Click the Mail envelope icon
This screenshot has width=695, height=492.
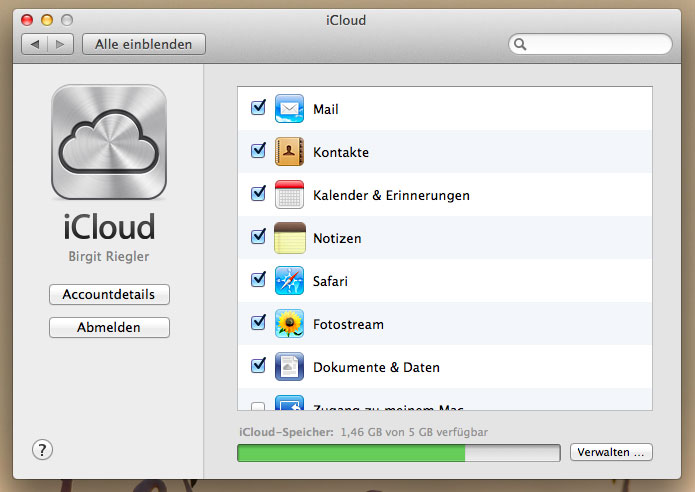[x=289, y=108]
